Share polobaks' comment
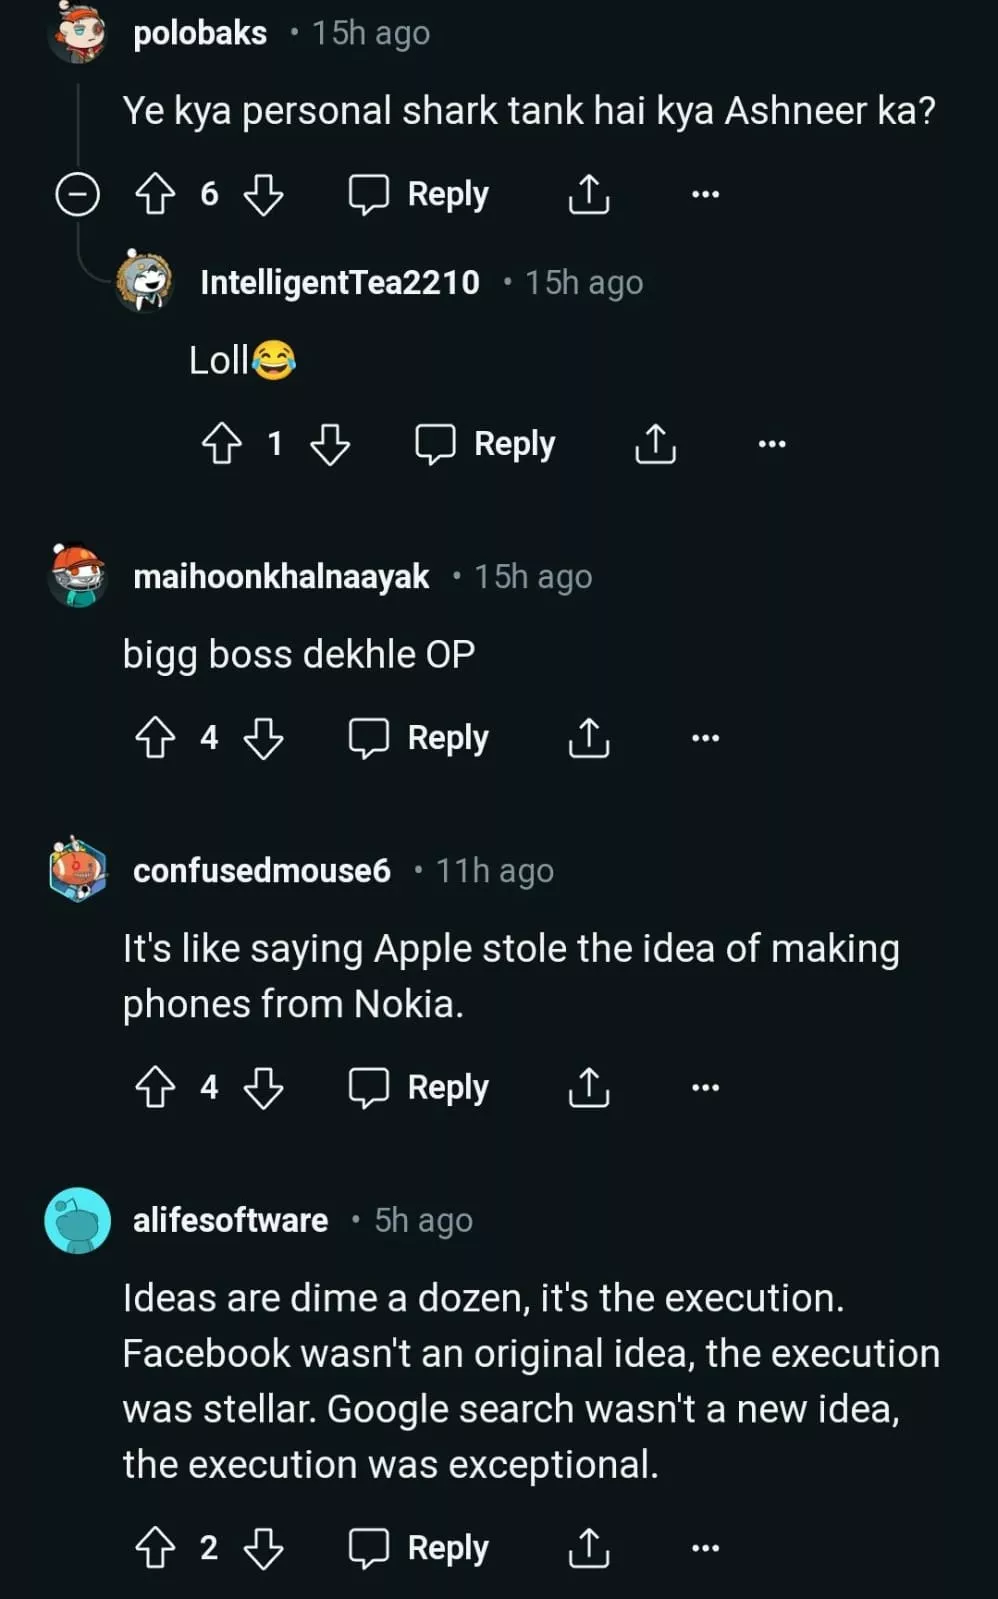Viewport: 998px width, 1599px height. (589, 194)
